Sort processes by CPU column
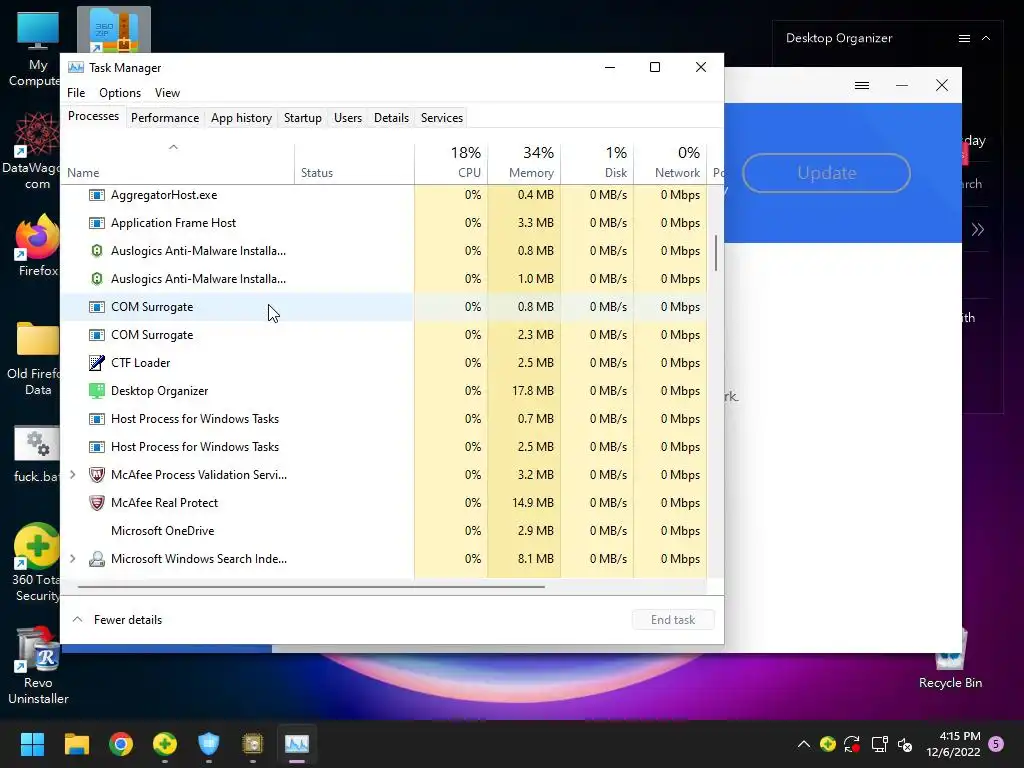 tap(451, 164)
